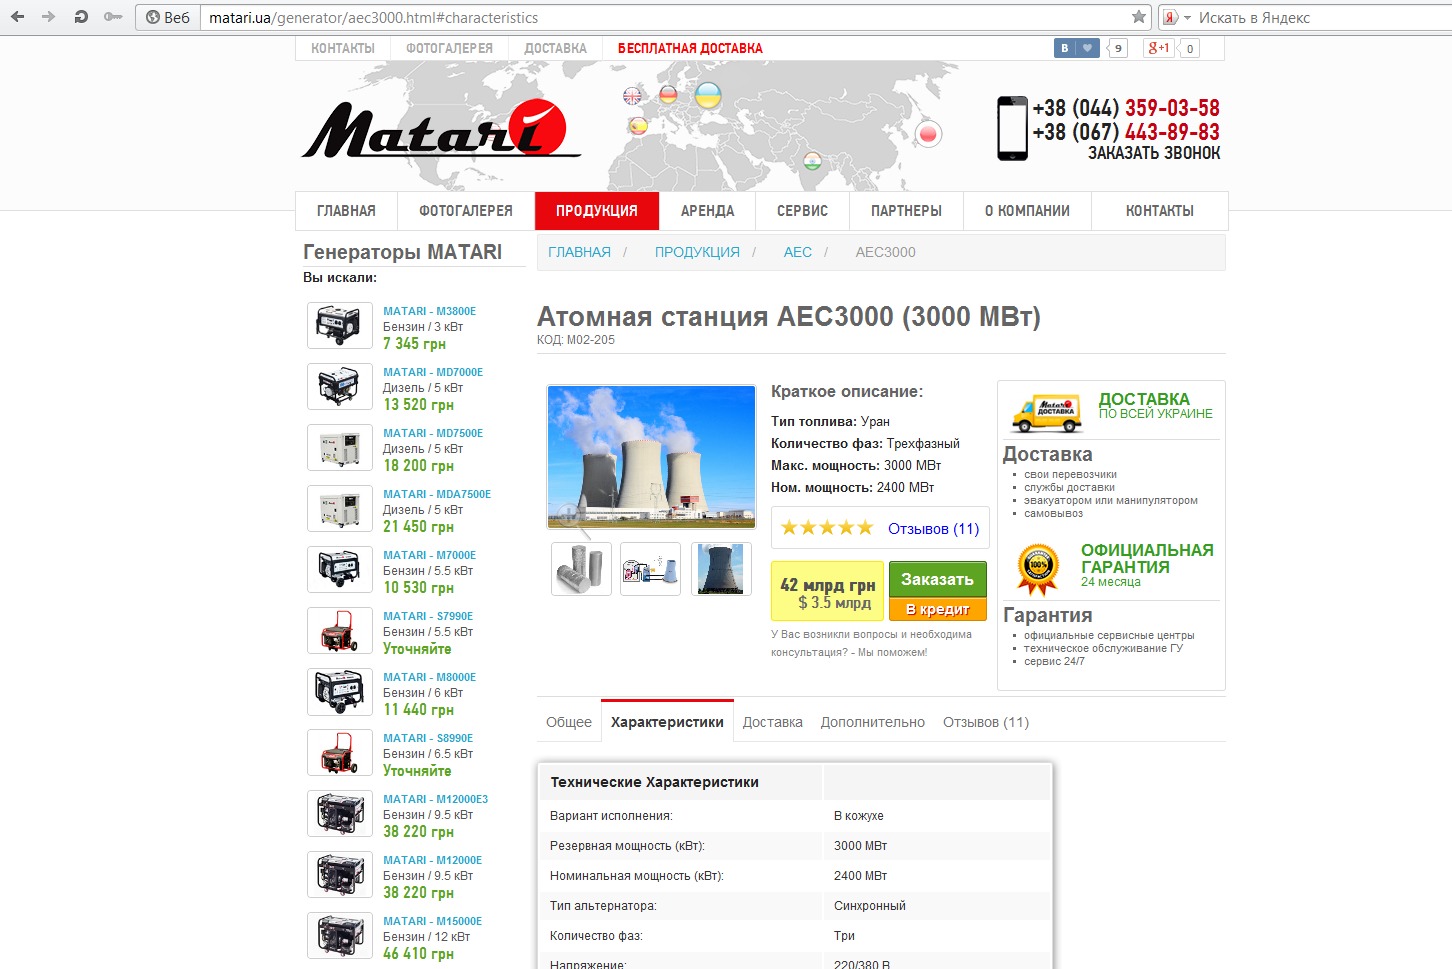The height and width of the screenshot is (969, 1452).
Task: Click the ЗАКАЗАТЬ ЗВОНОК link
Action: coord(1154,153)
